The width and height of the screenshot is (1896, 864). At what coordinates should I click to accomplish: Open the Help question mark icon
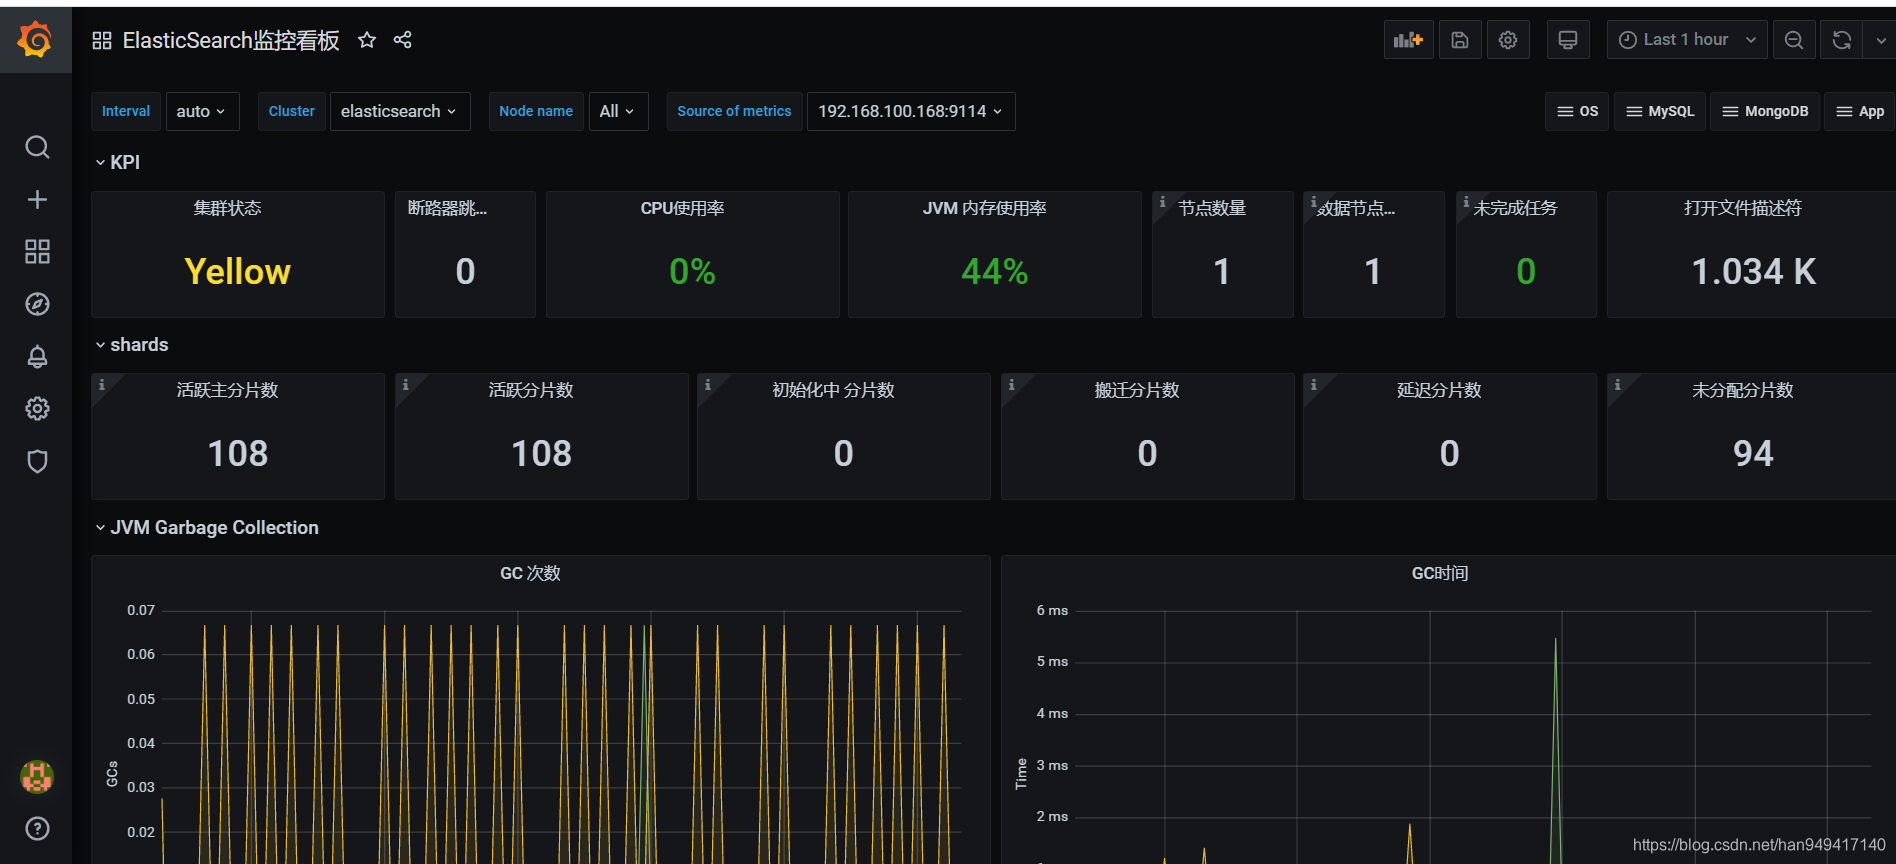(37, 828)
